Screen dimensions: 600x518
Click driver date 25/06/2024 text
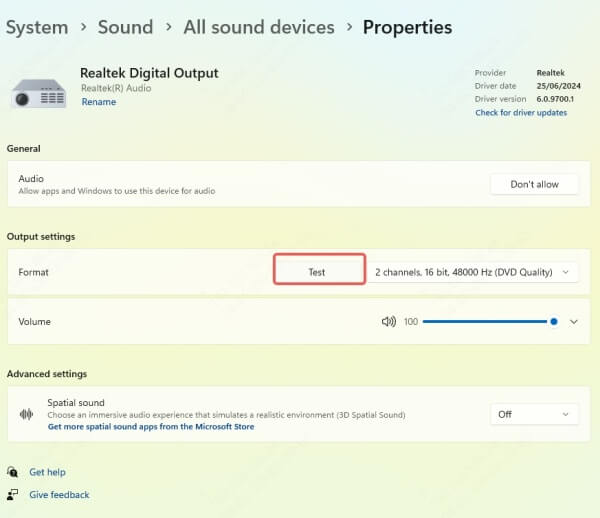point(559,86)
